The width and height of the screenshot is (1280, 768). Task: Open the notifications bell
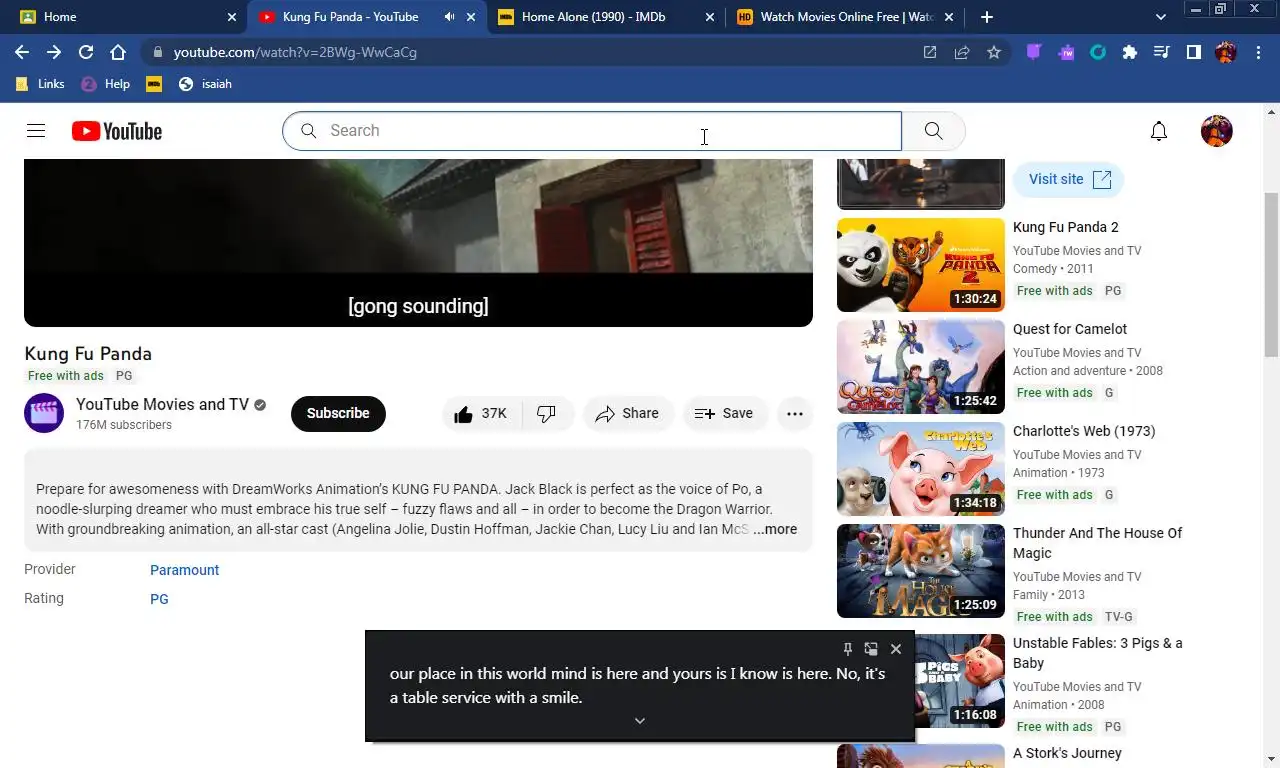pos(1159,131)
